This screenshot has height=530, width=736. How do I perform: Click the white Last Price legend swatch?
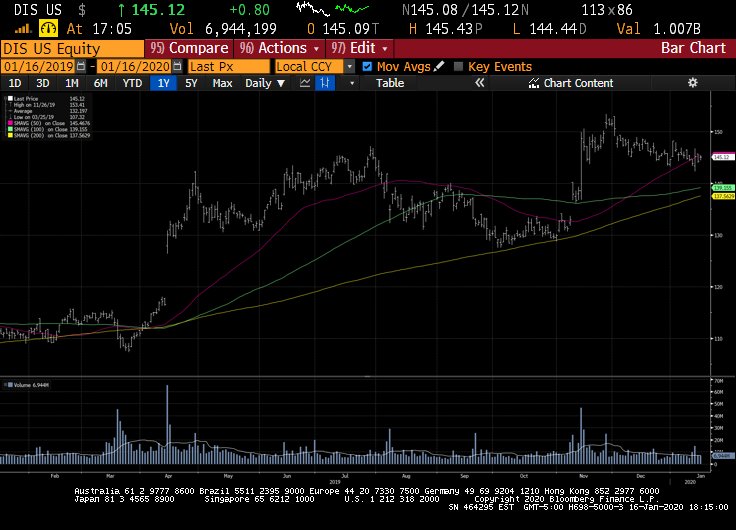[x=10, y=99]
